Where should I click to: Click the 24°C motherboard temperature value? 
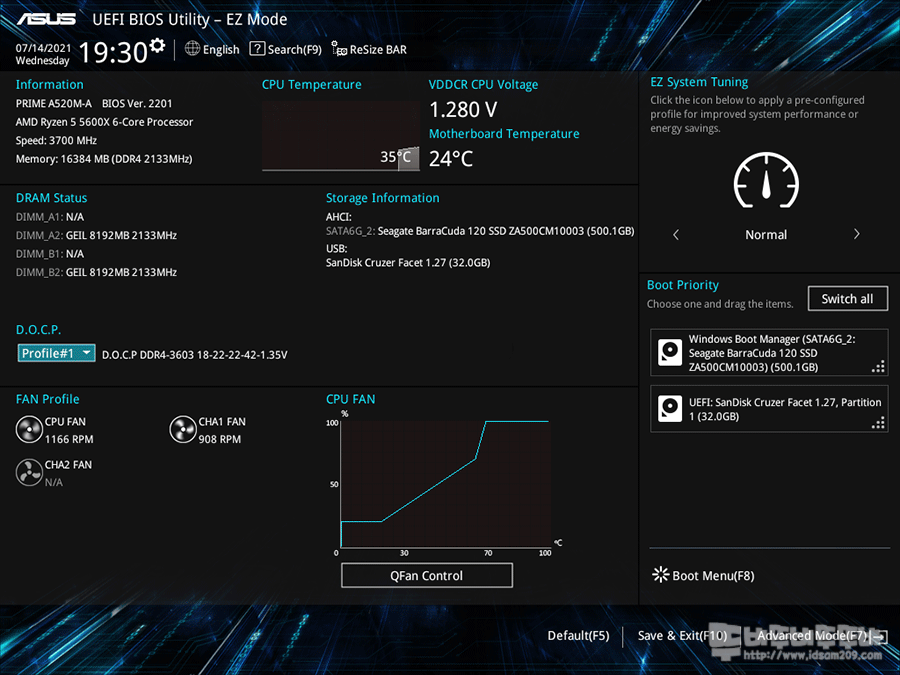point(451,158)
